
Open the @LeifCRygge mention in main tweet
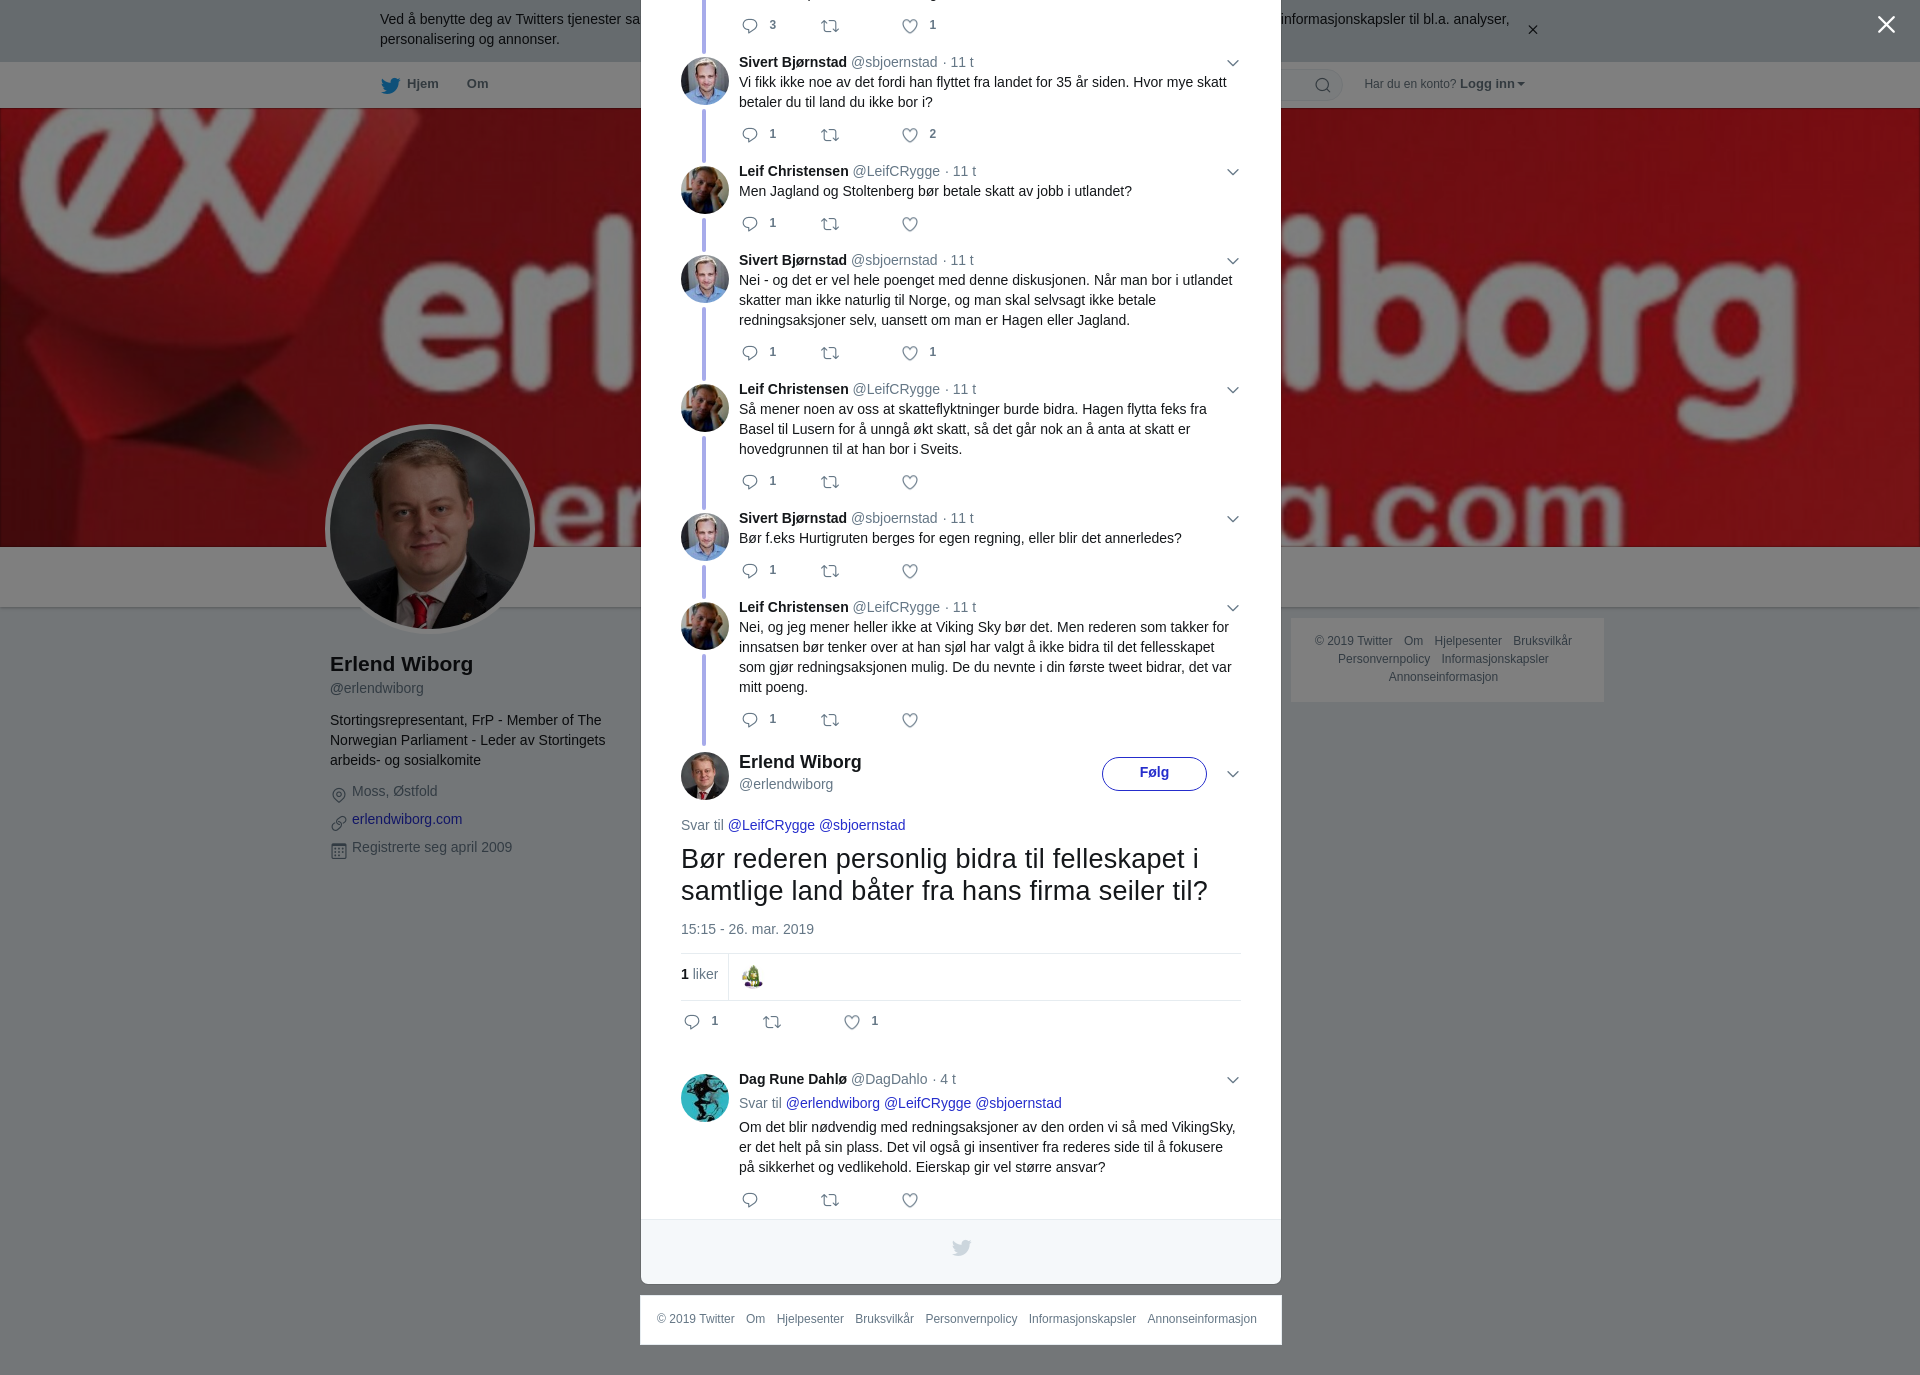point(771,825)
